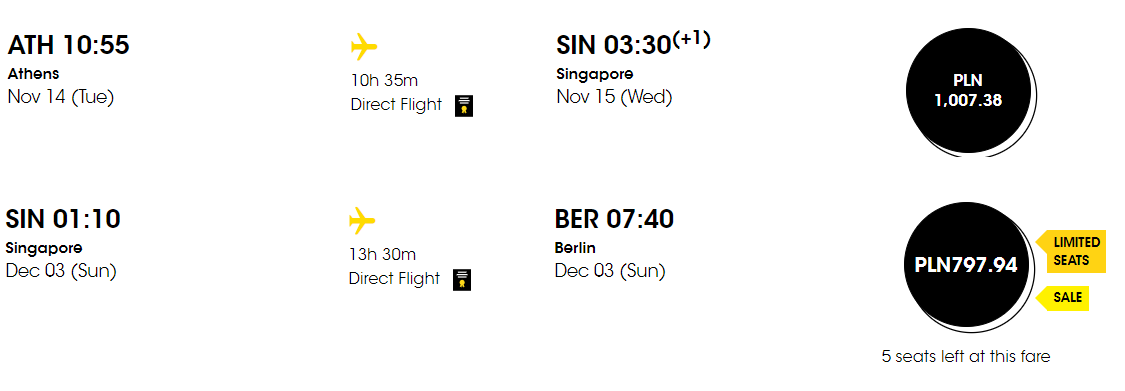Click the first Direct Flight label
Screen dimensions: 1125x391
coord(396,105)
